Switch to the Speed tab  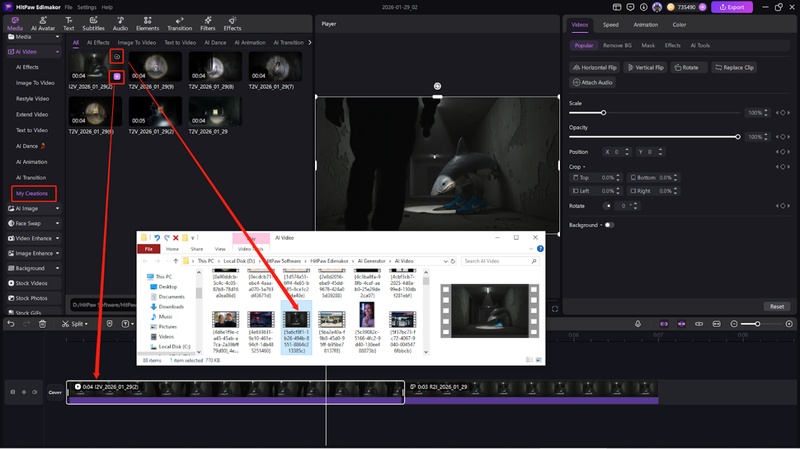pos(610,24)
